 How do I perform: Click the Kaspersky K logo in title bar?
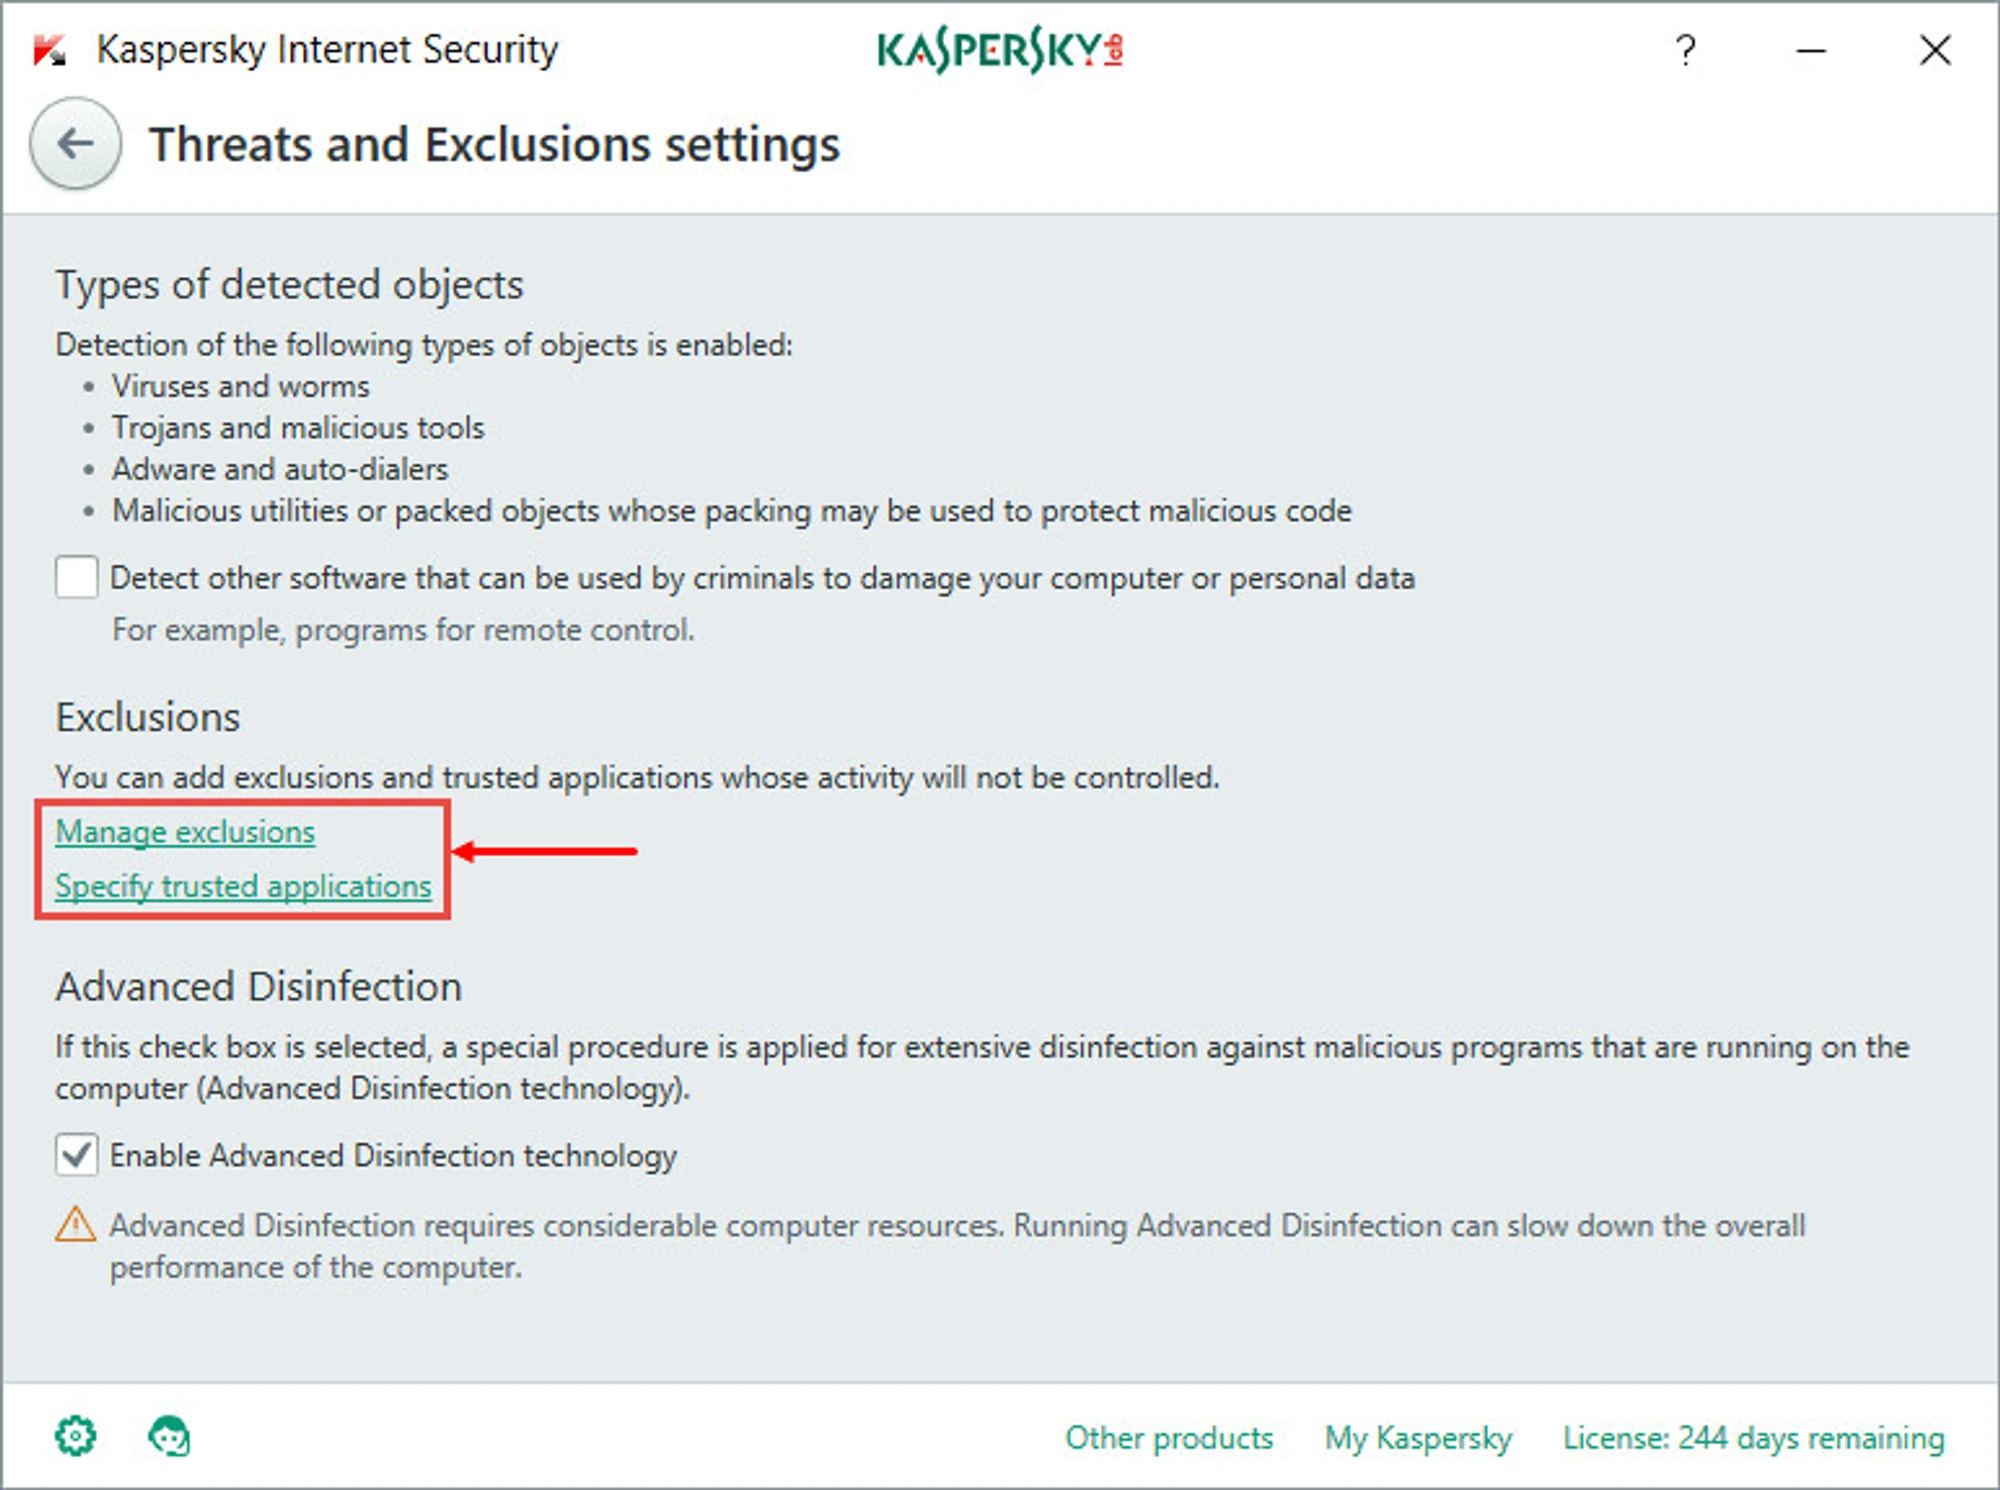49,50
